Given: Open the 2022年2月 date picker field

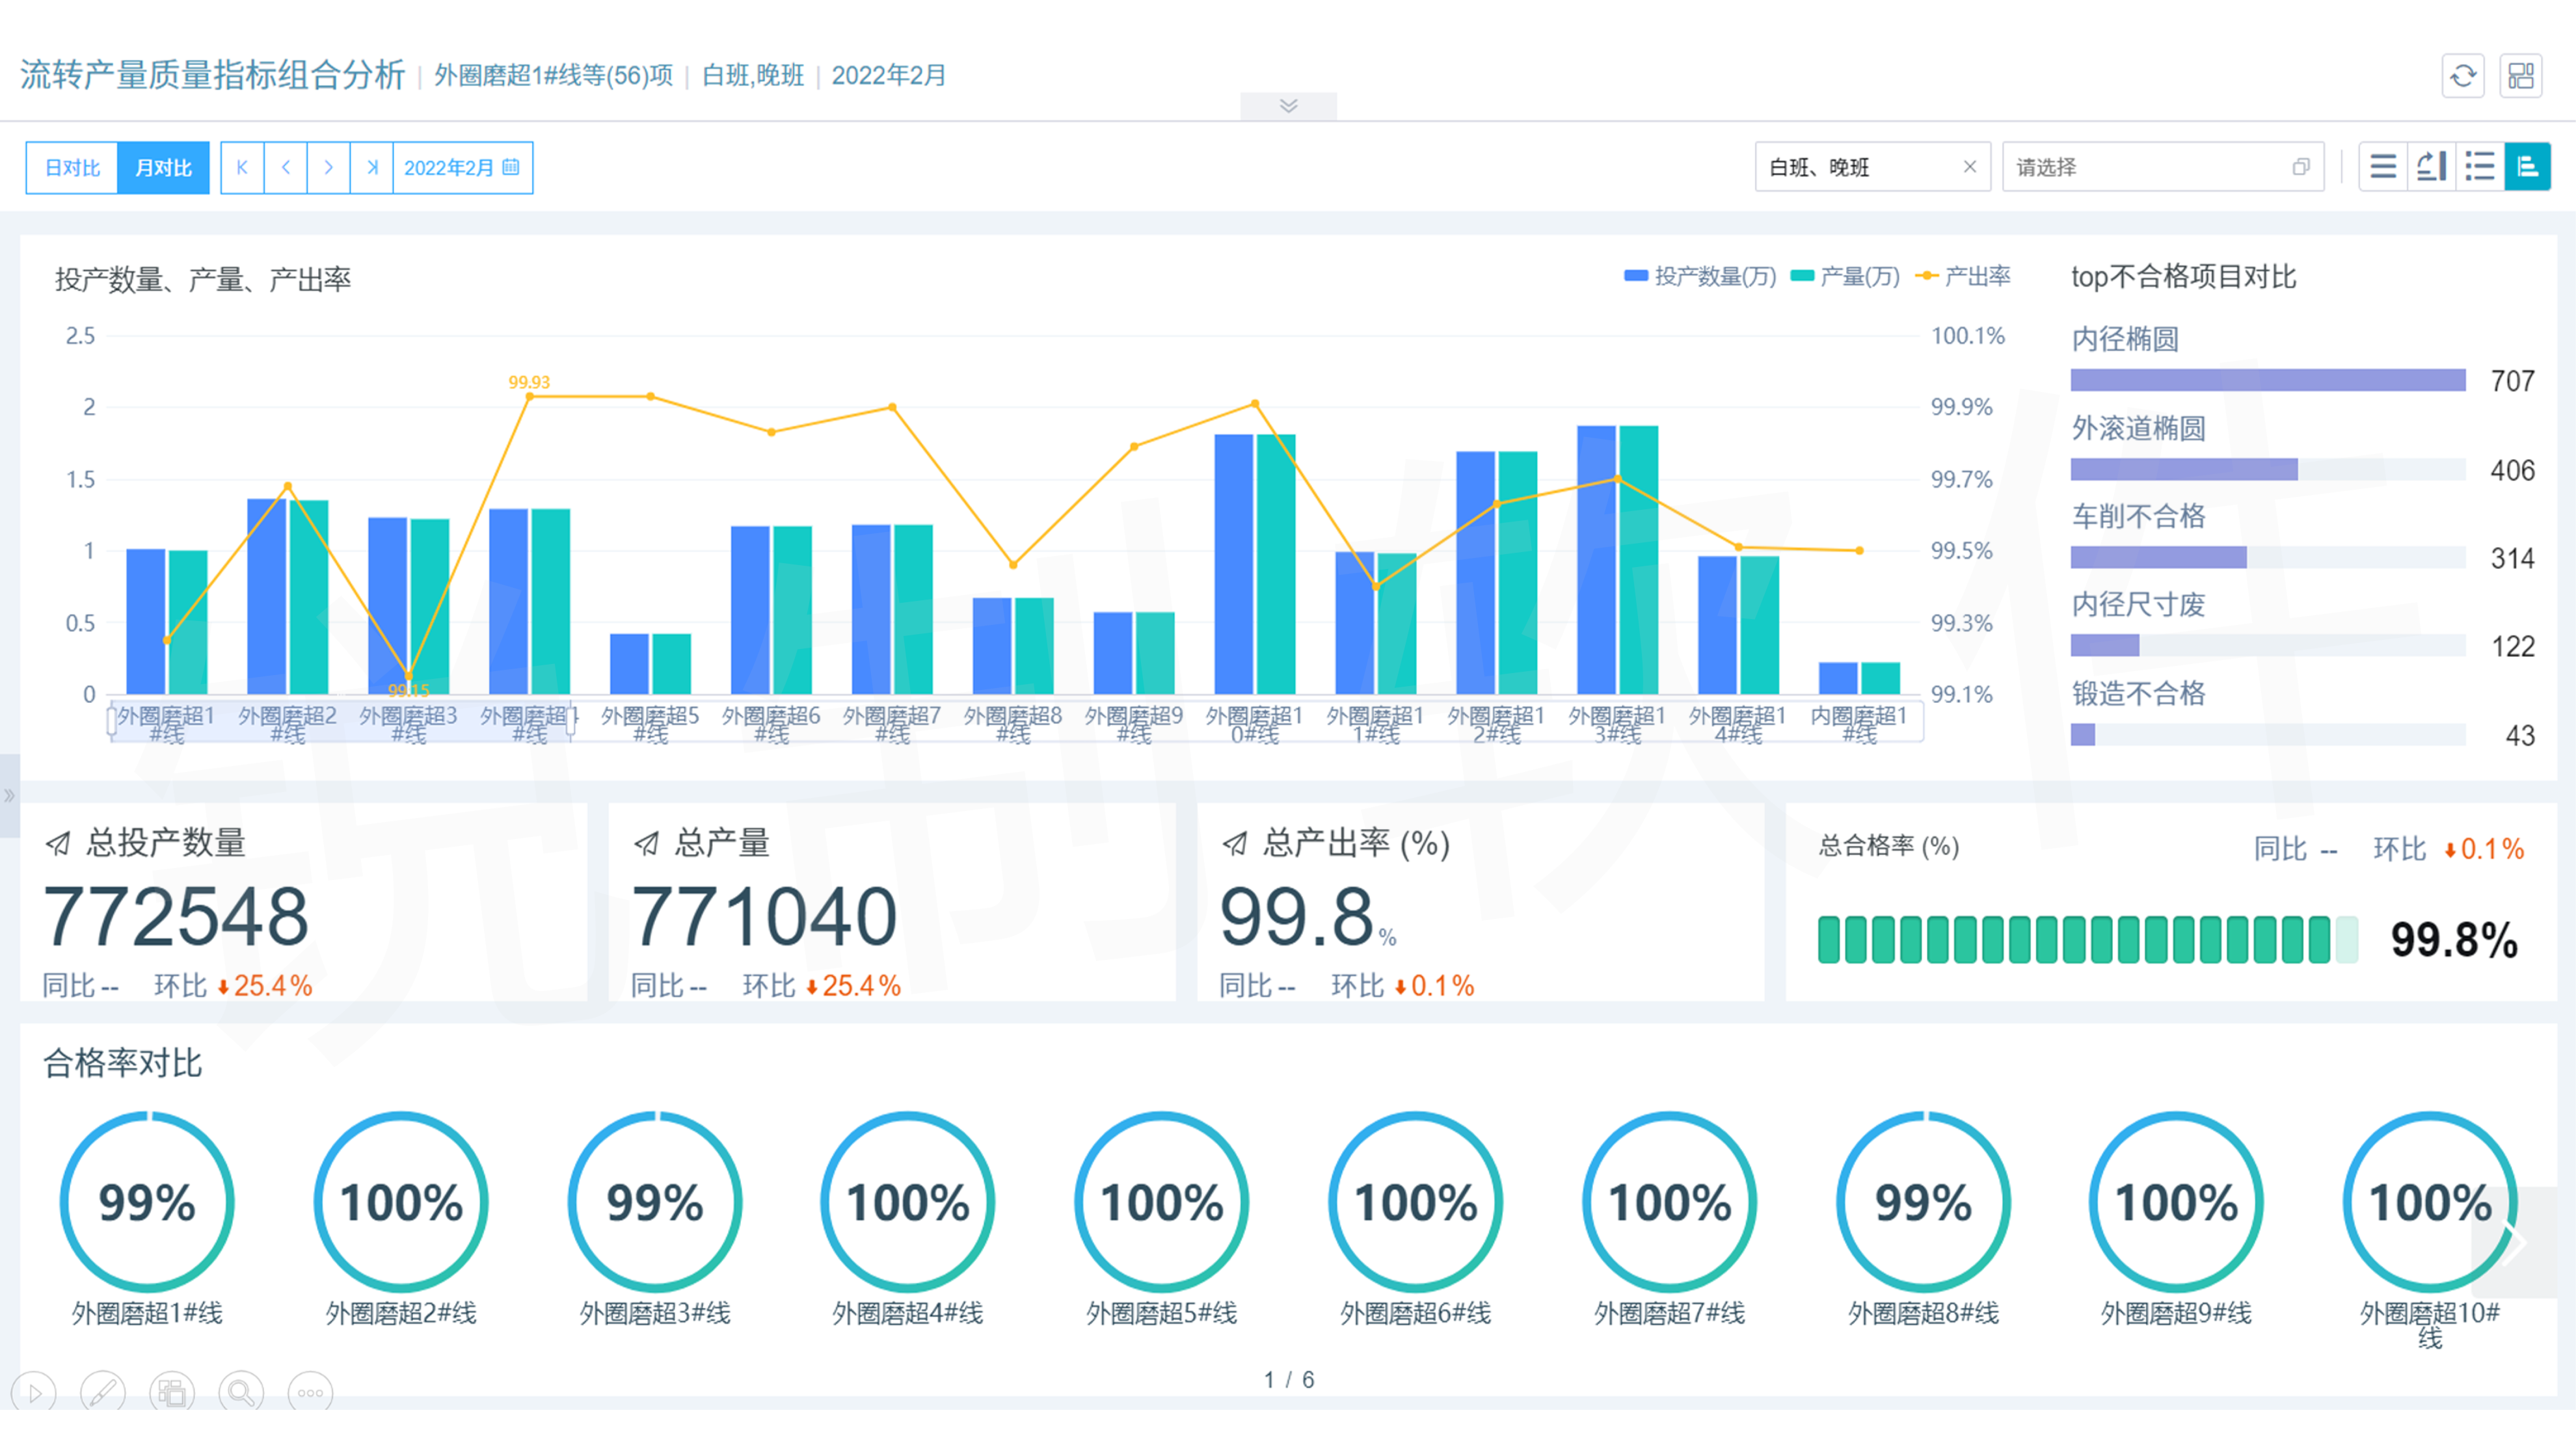Looking at the screenshot, I should pos(462,168).
